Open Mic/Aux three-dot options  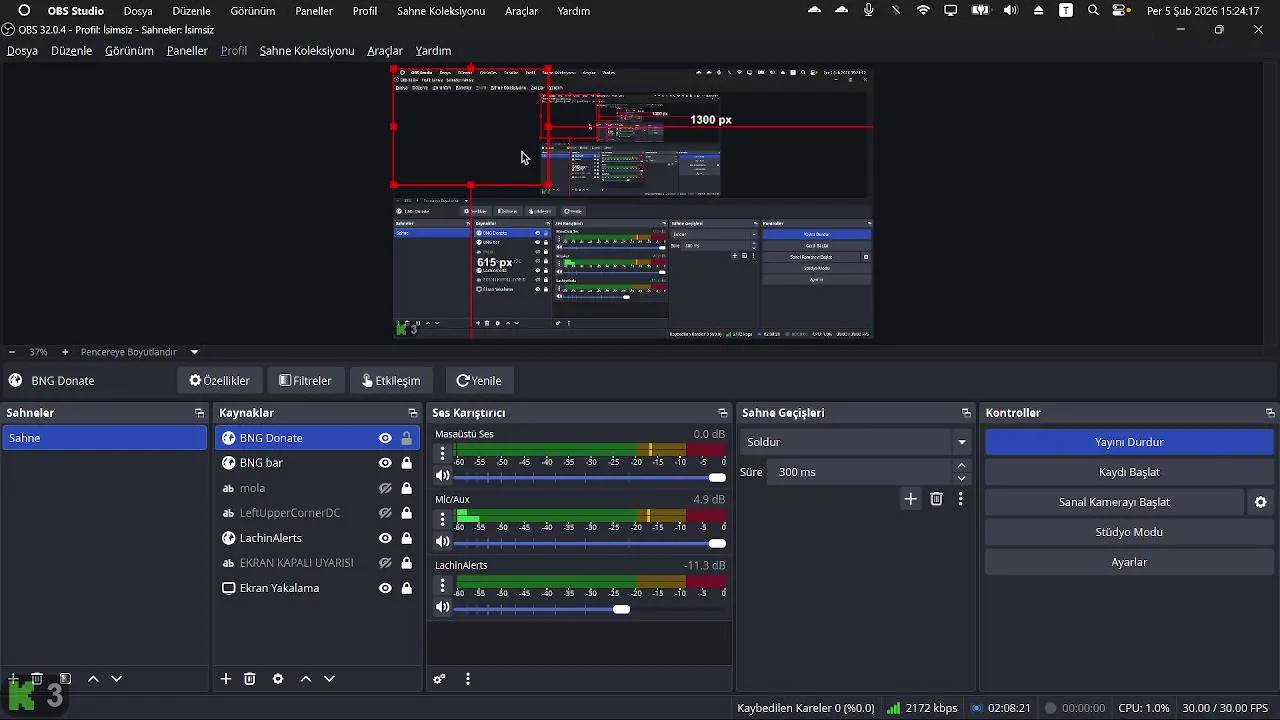(x=443, y=519)
